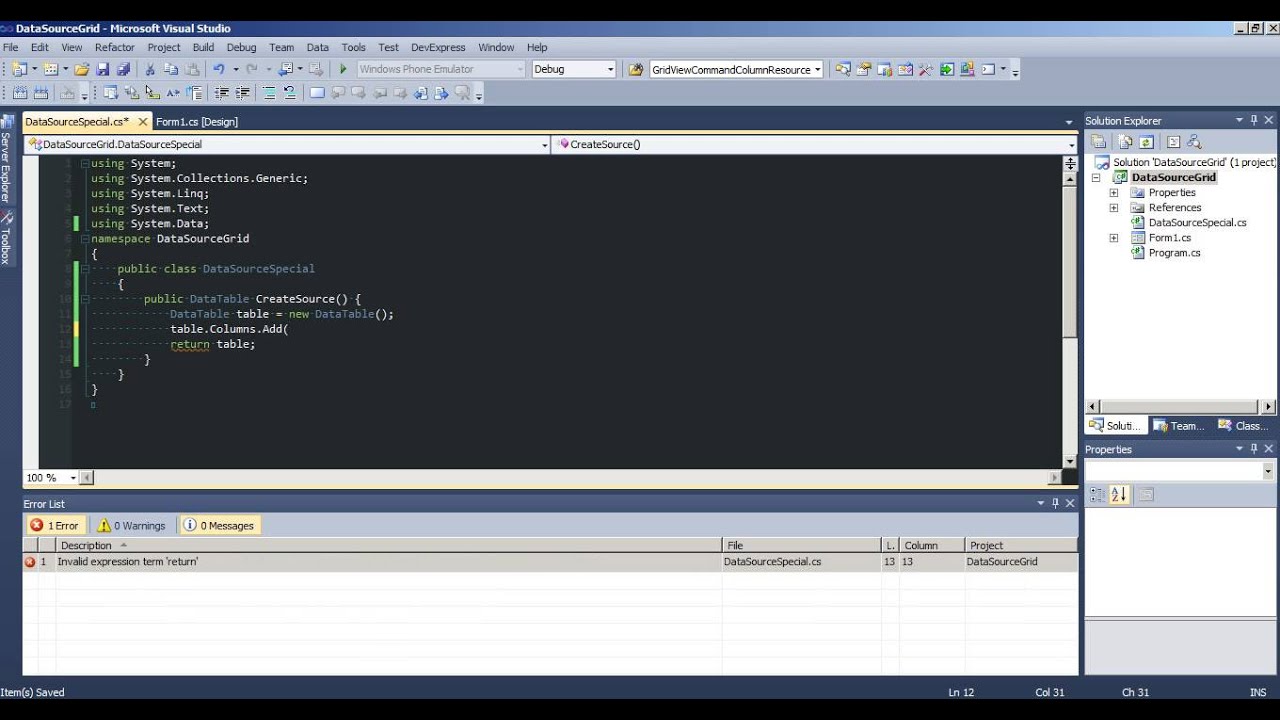
Task: Switch to the Class View bottom tab
Action: tap(1243, 425)
